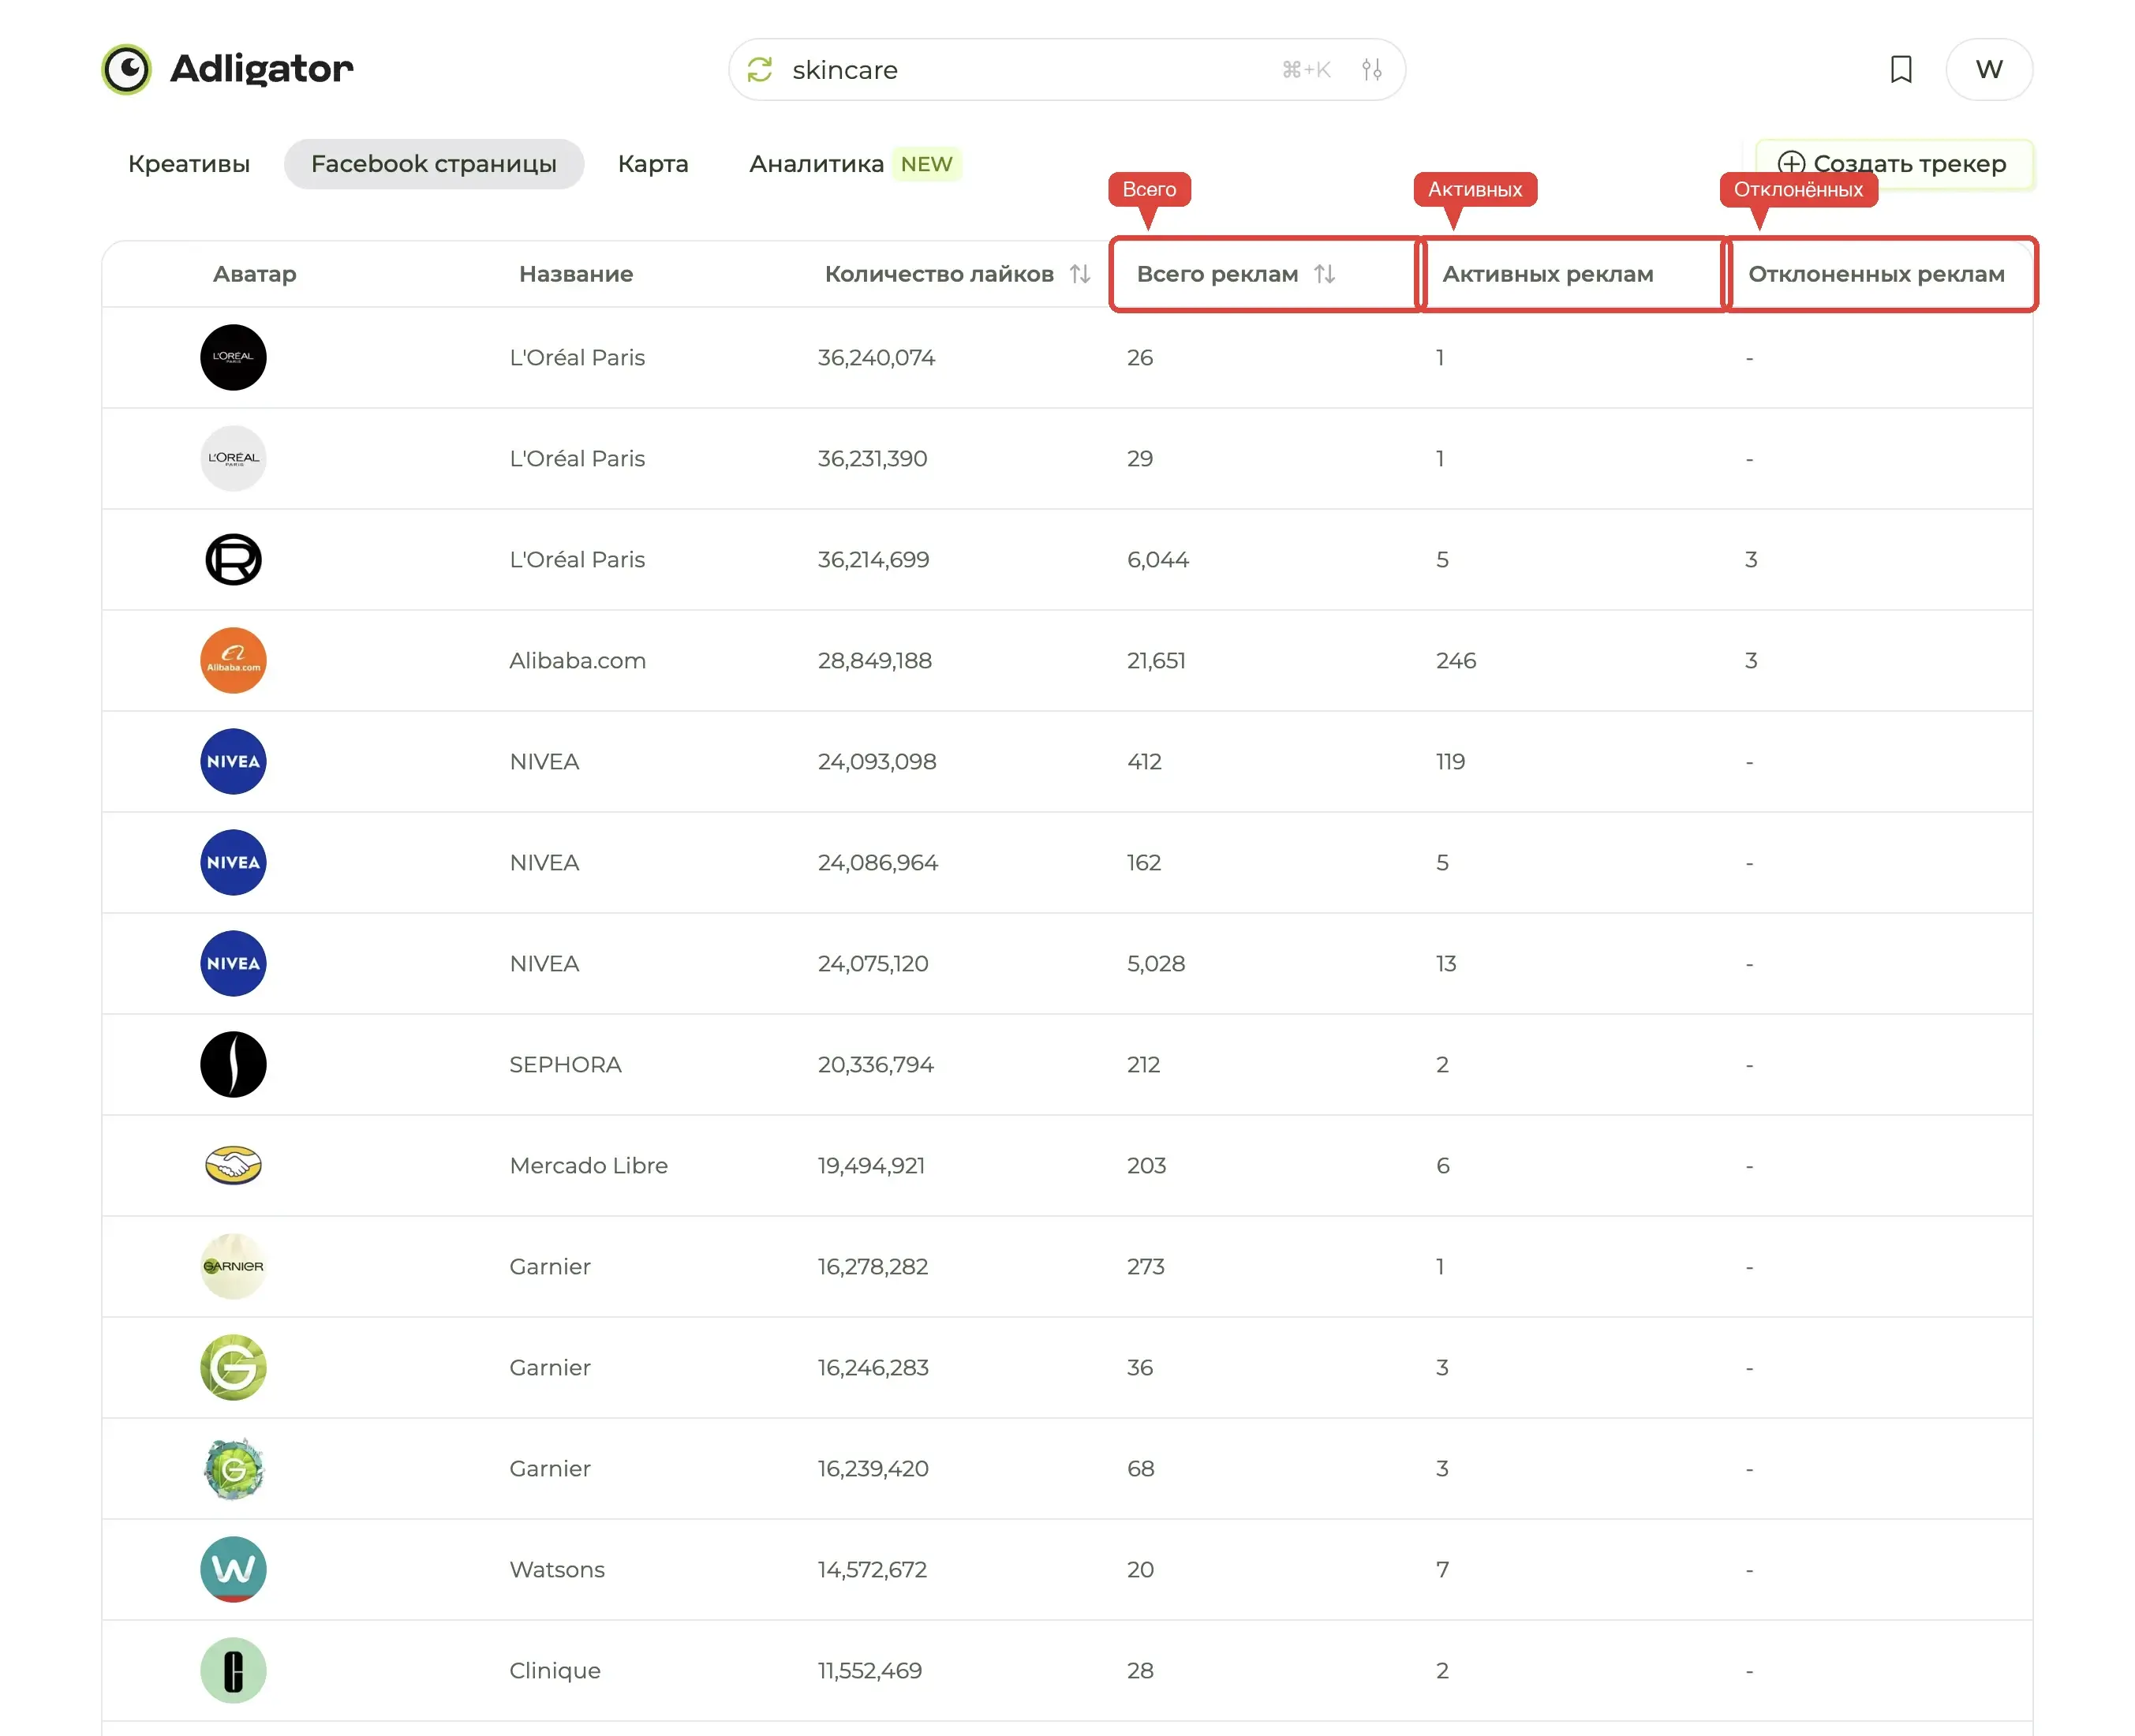Image resolution: width=2135 pixels, height=1736 pixels.
Task: Click the Отклоненных реклам column header
Action: point(1877,274)
